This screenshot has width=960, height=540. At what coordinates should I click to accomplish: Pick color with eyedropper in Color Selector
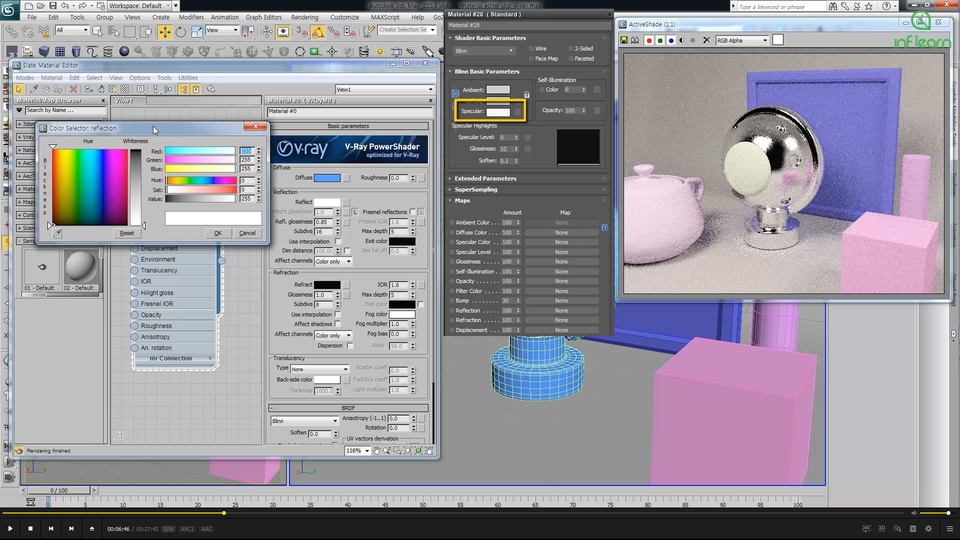coord(57,233)
